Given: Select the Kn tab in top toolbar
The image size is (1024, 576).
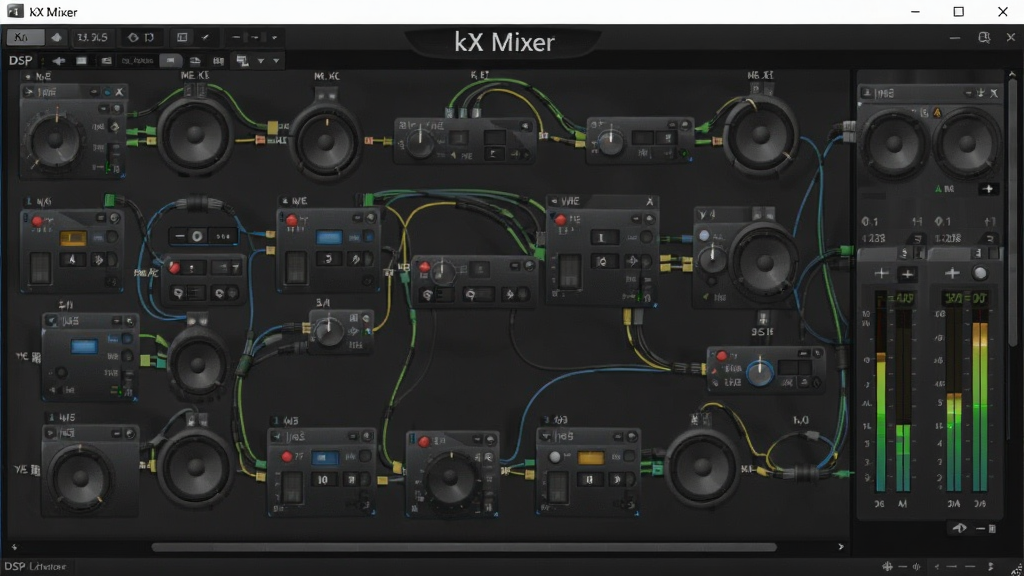Looking at the screenshot, I should click(x=24, y=37).
